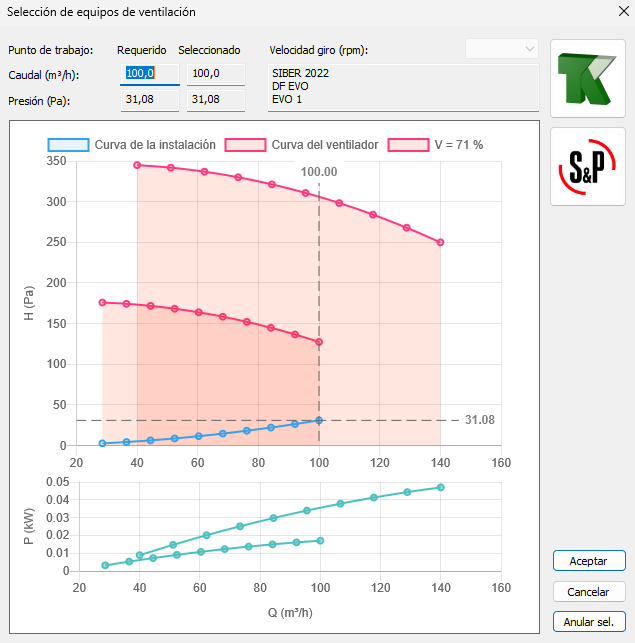Click the Aceptar button
635x643 pixels.
pos(588,561)
